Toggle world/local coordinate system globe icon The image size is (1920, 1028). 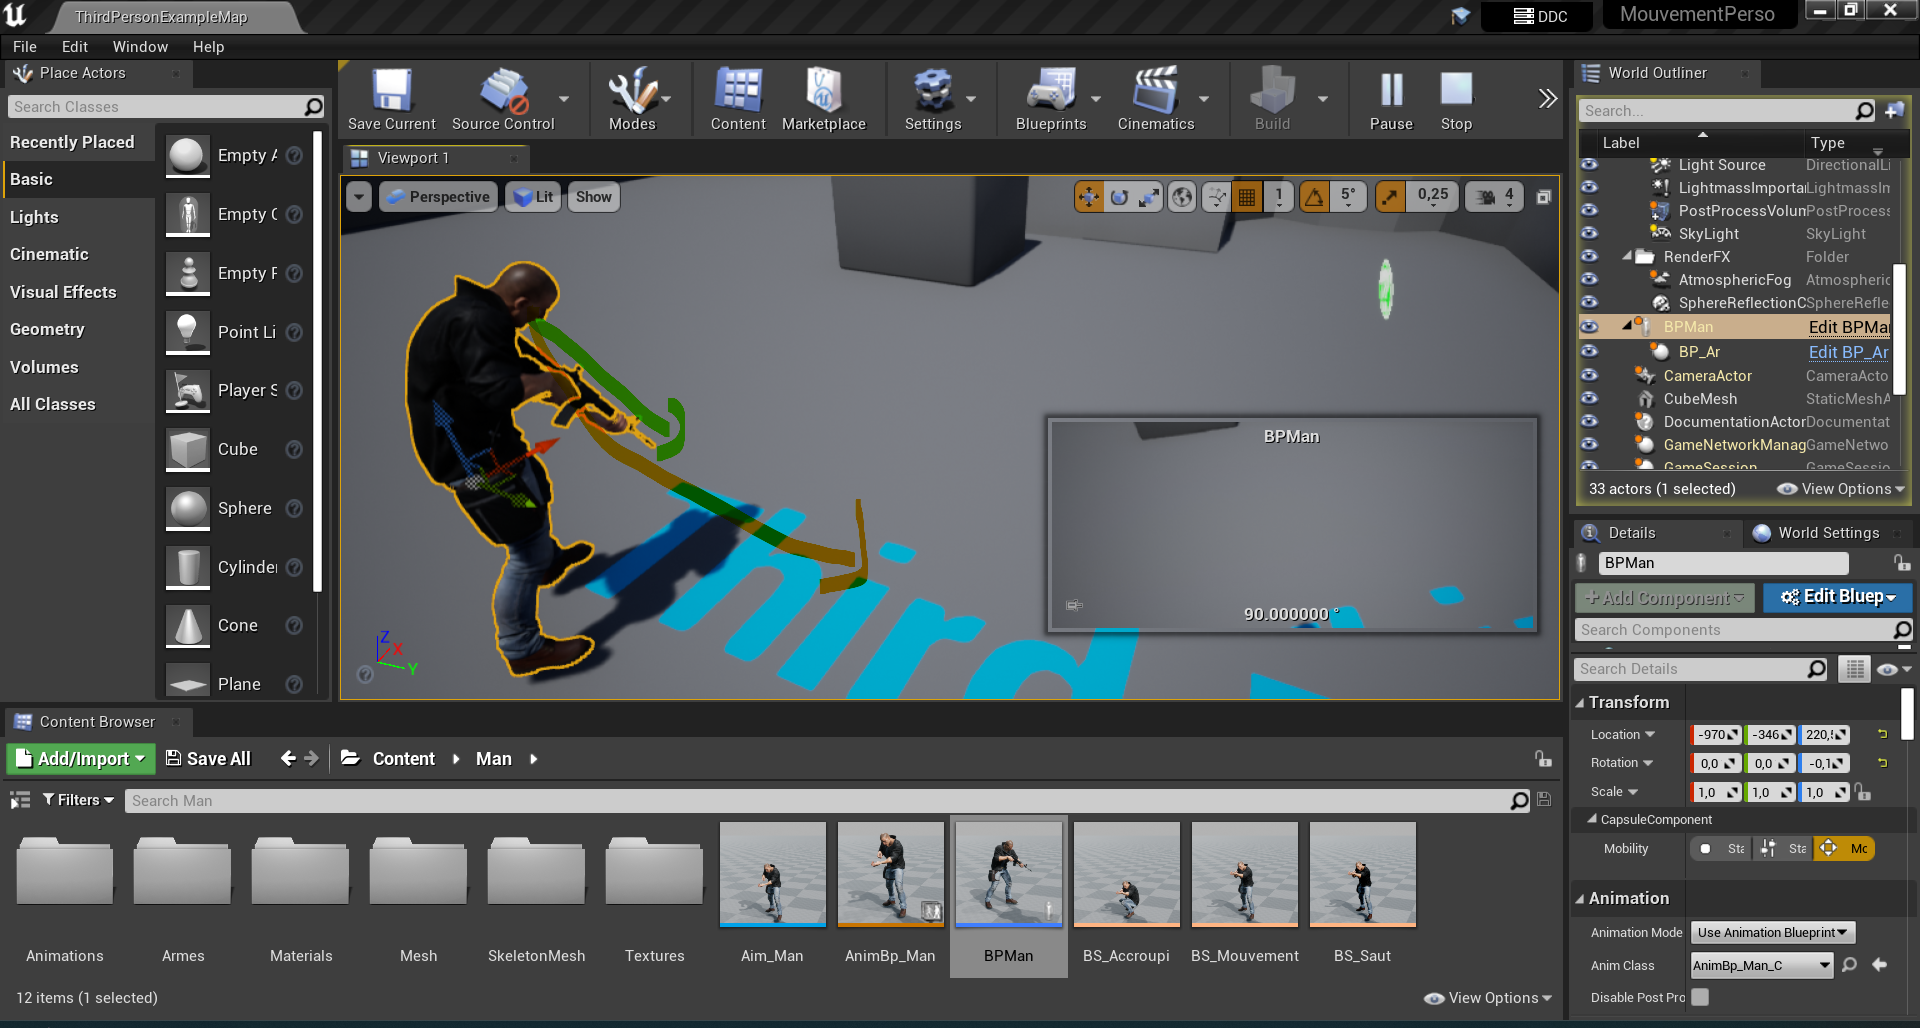(x=1182, y=197)
